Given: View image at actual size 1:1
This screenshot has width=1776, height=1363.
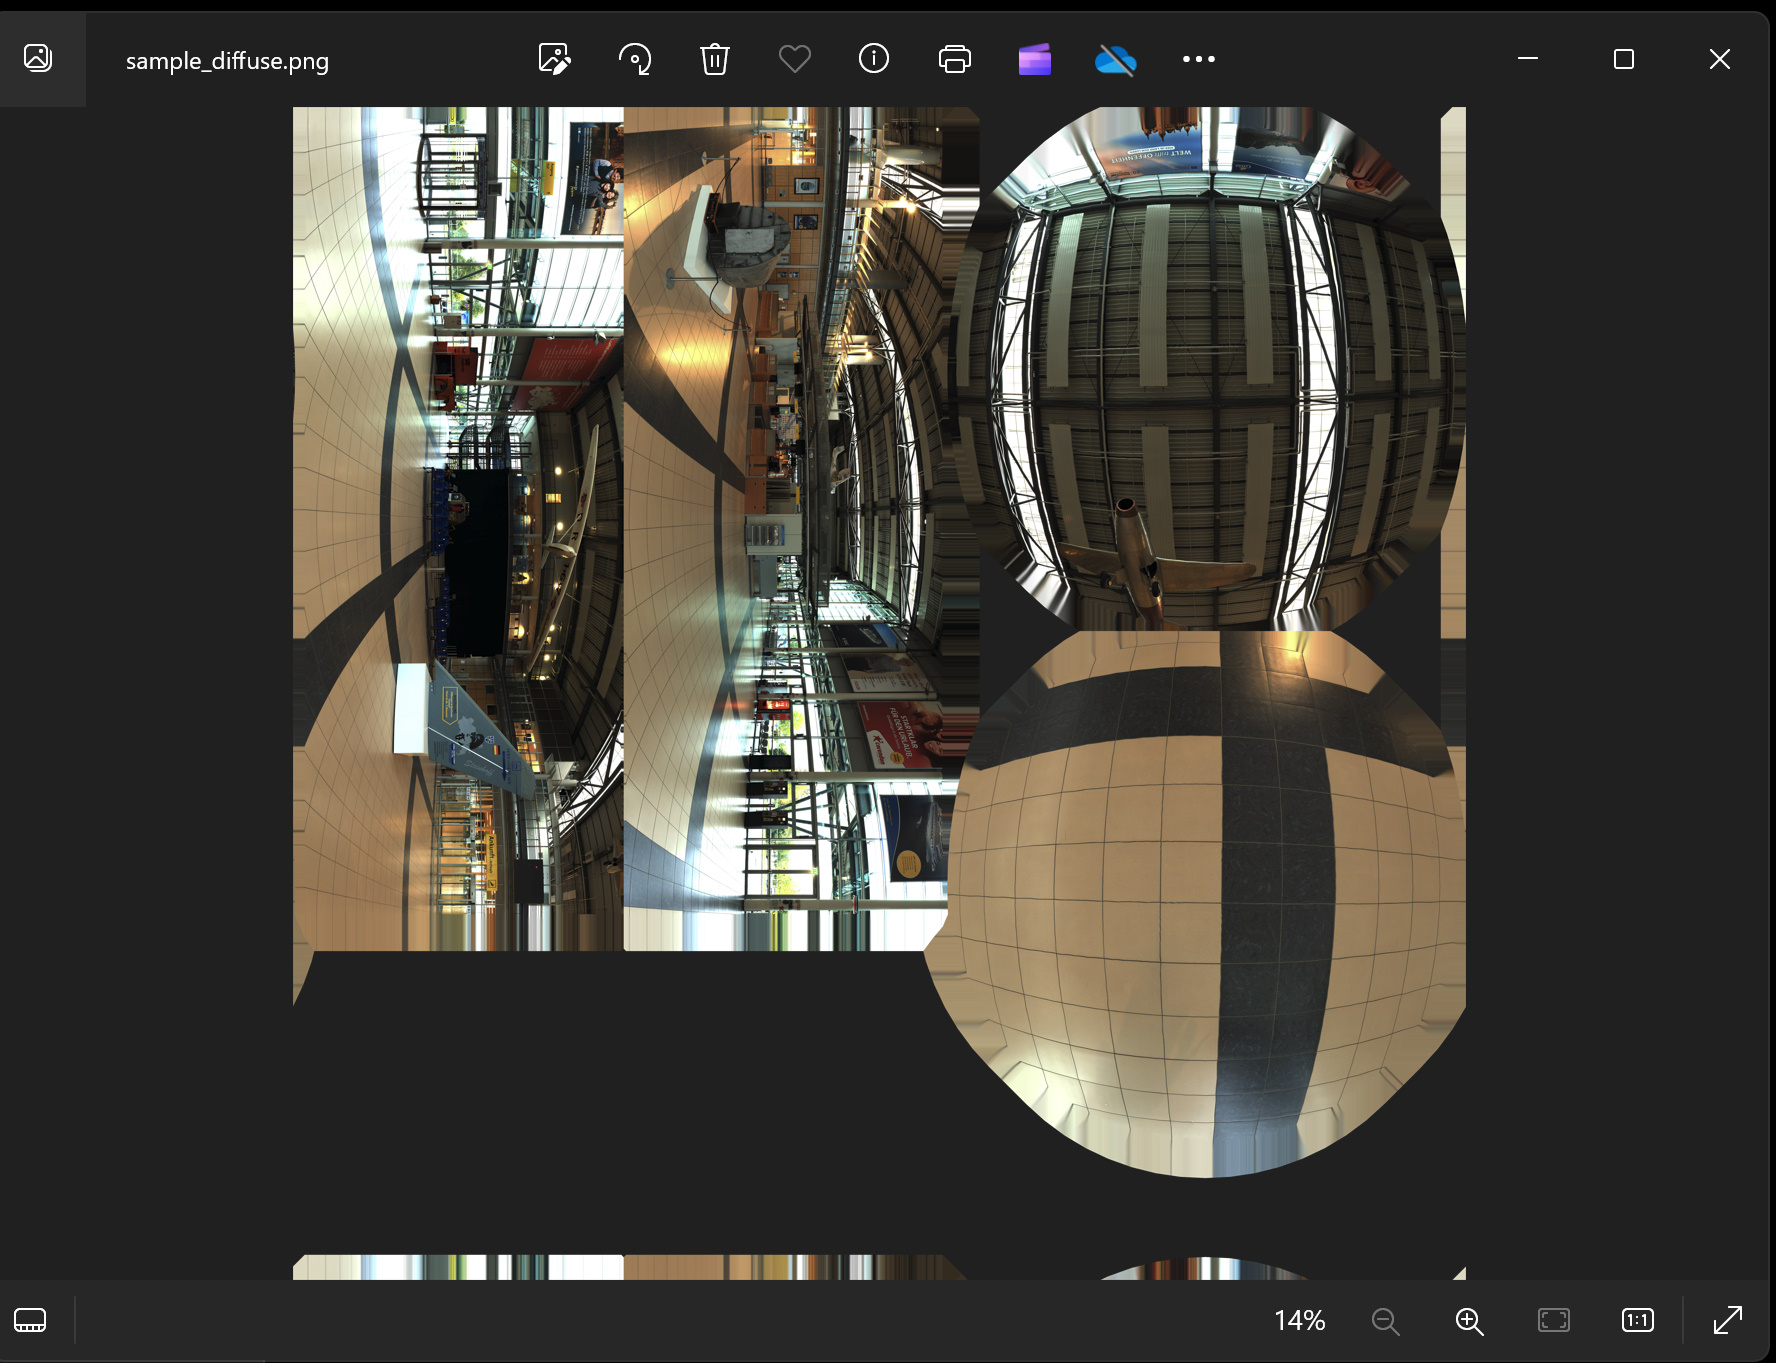Looking at the screenshot, I should click(x=1637, y=1321).
